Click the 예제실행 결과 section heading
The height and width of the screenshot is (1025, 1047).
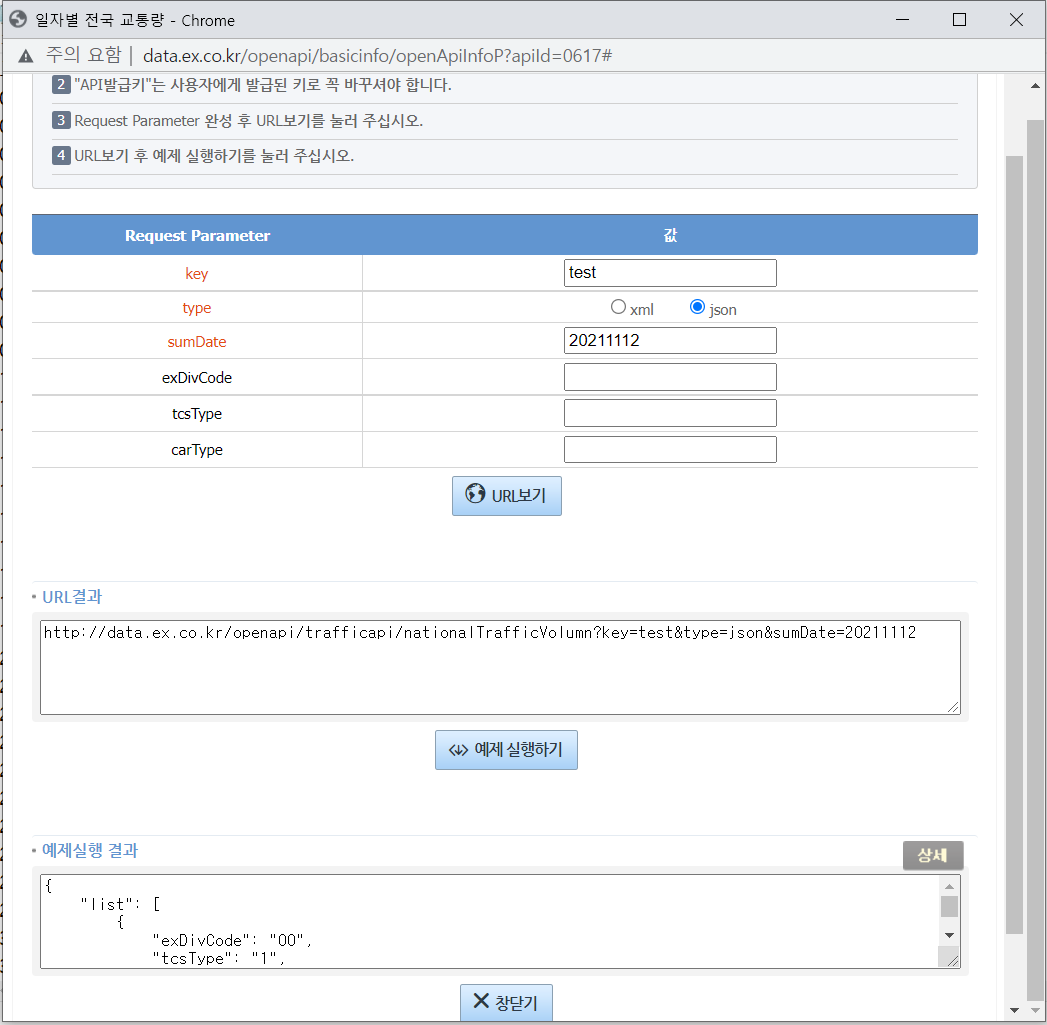[90, 850]
